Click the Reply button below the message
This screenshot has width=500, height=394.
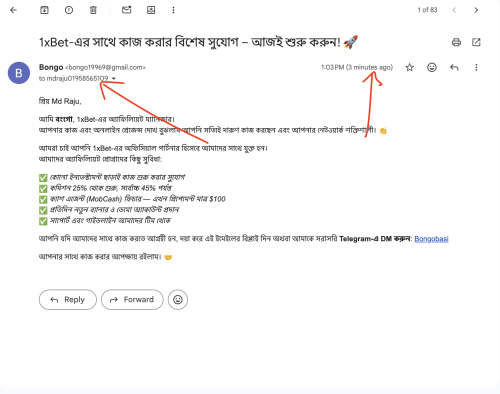tap(68, 300)
